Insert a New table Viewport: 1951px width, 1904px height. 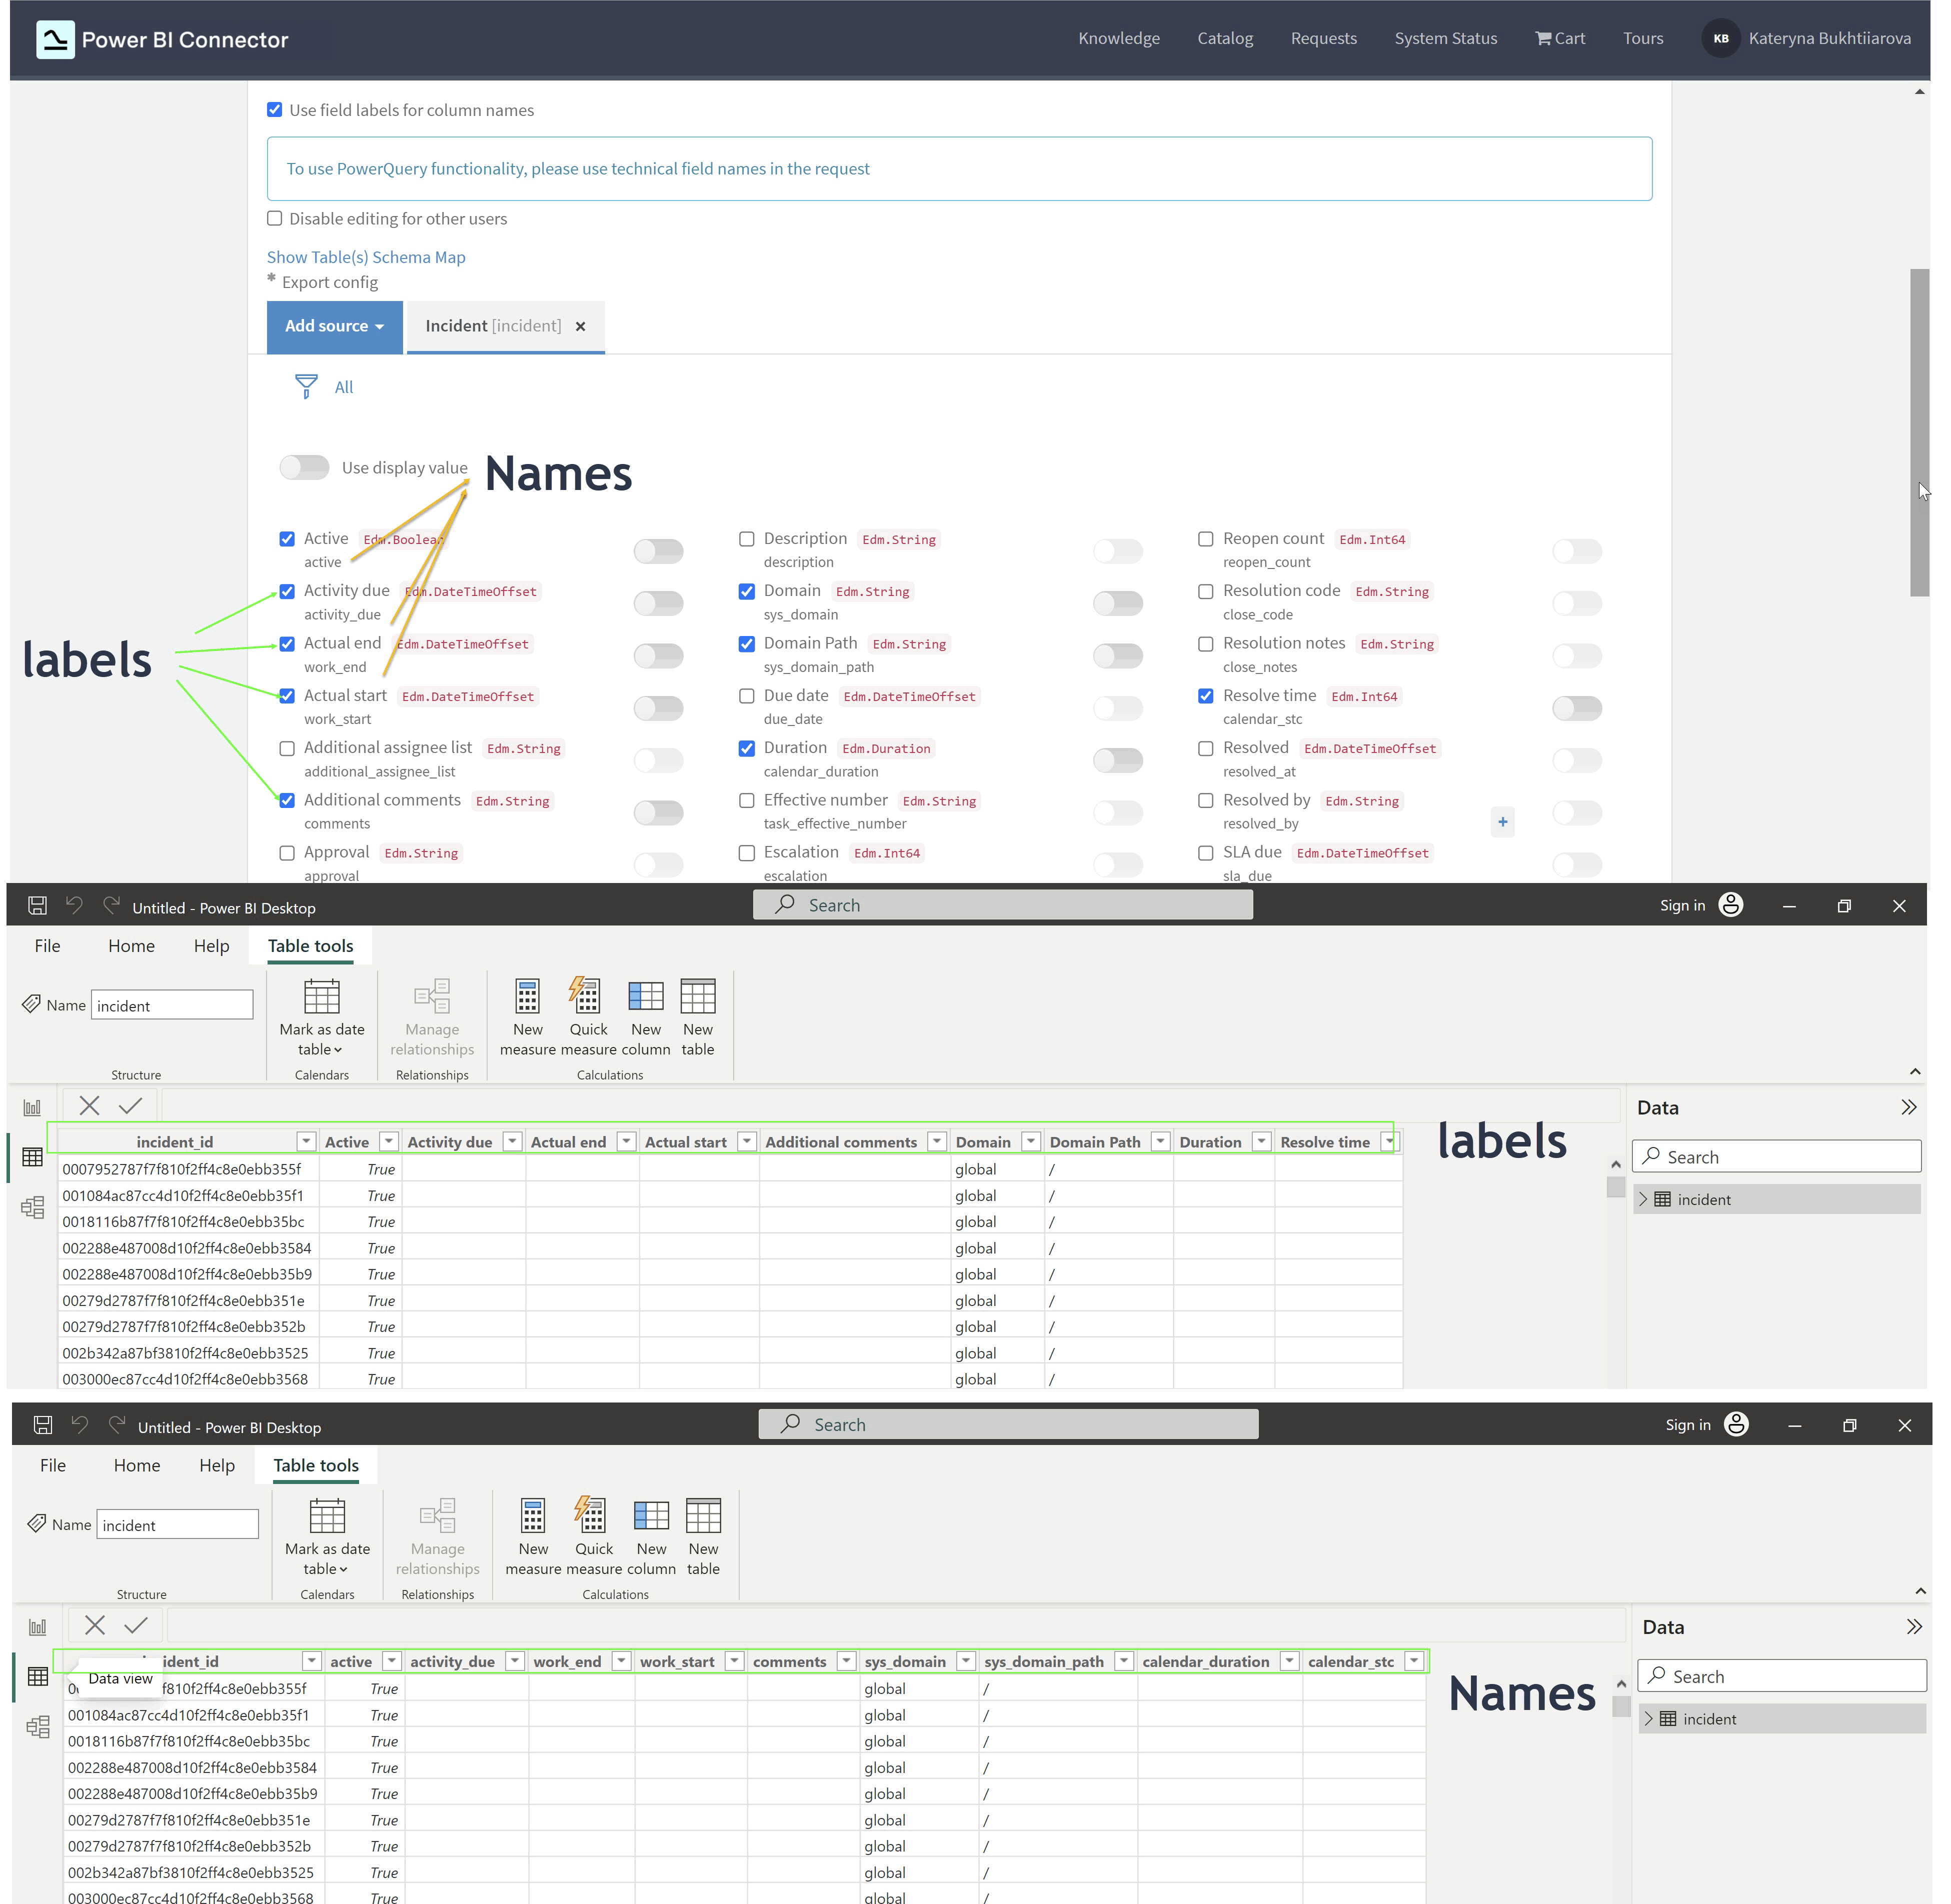pyautogui.click(x=697, y=1013)
